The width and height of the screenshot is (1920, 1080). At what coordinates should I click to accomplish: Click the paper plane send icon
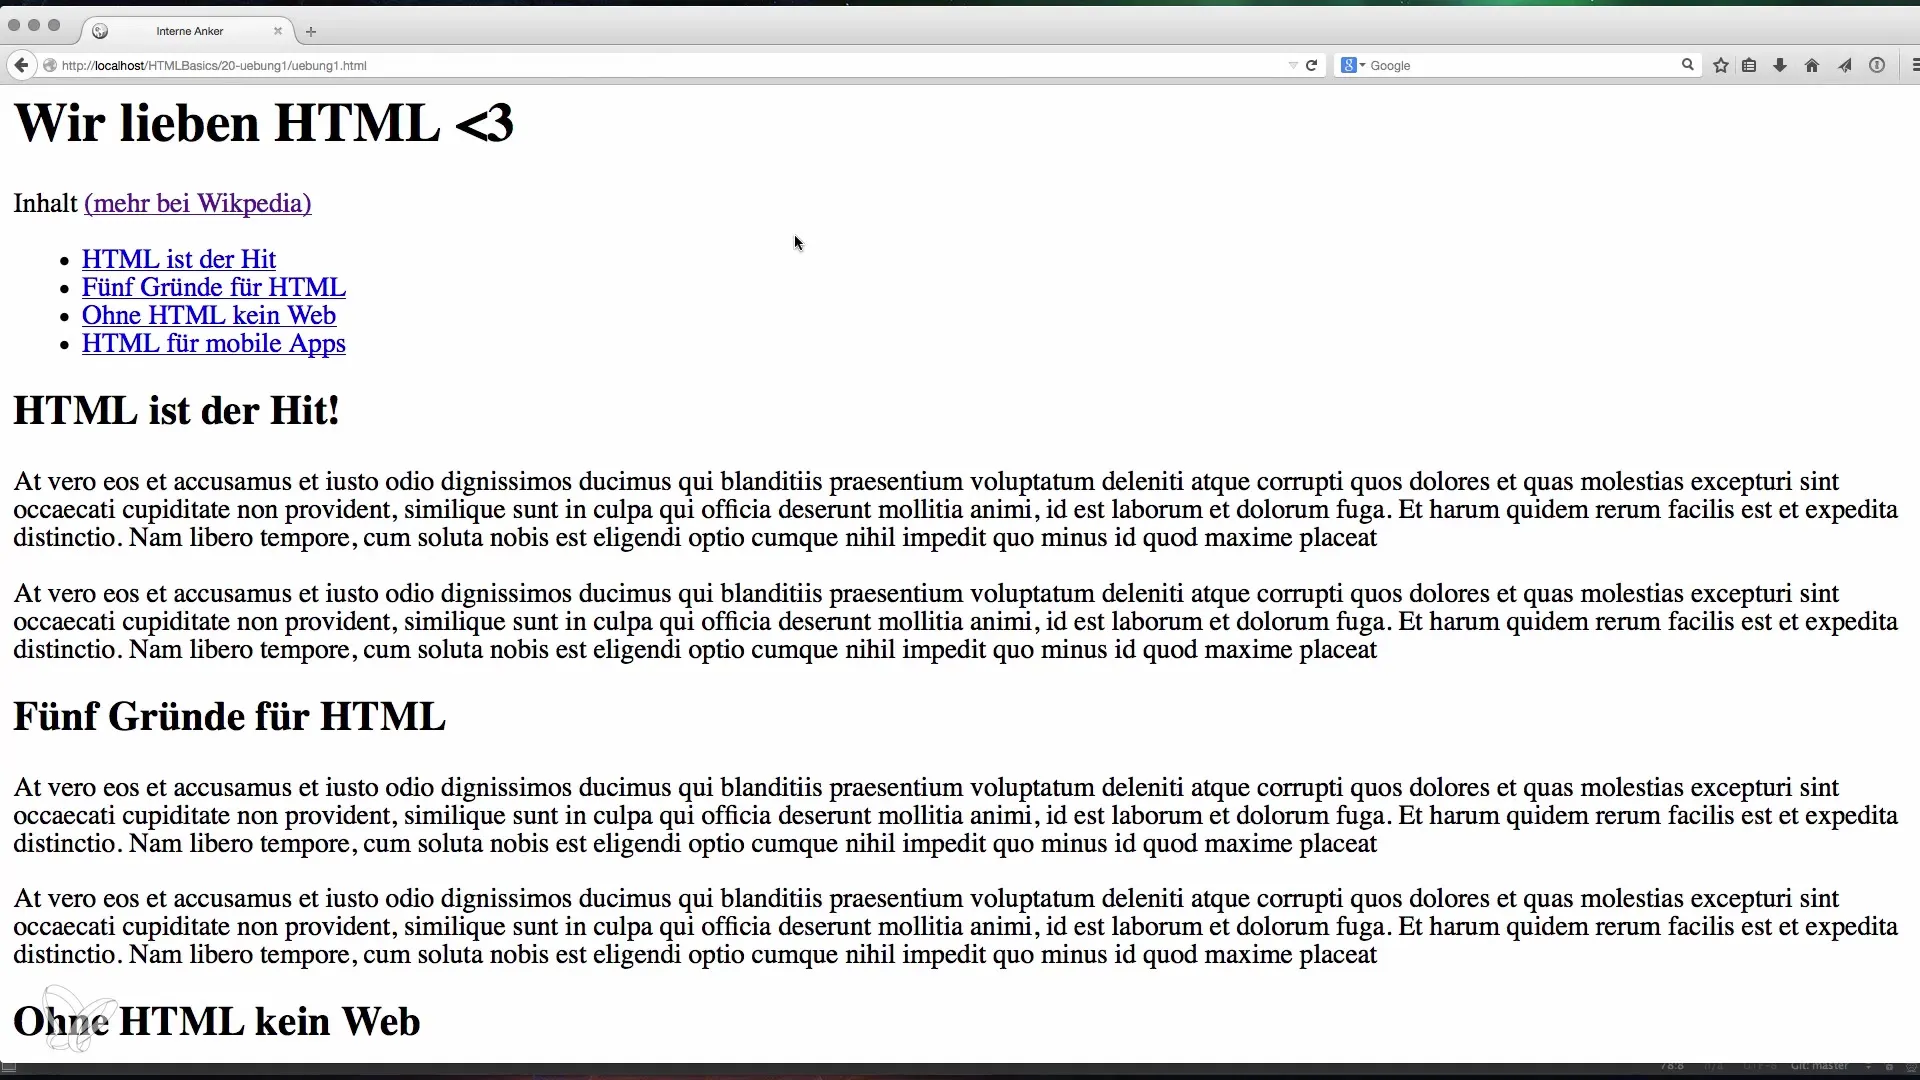click(1844, 65)
